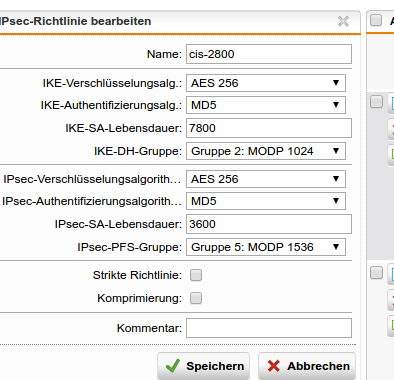Cancel editing with Abbrechen
The height and width of the screenshot is (380, 394).
(x=307, y=366)
